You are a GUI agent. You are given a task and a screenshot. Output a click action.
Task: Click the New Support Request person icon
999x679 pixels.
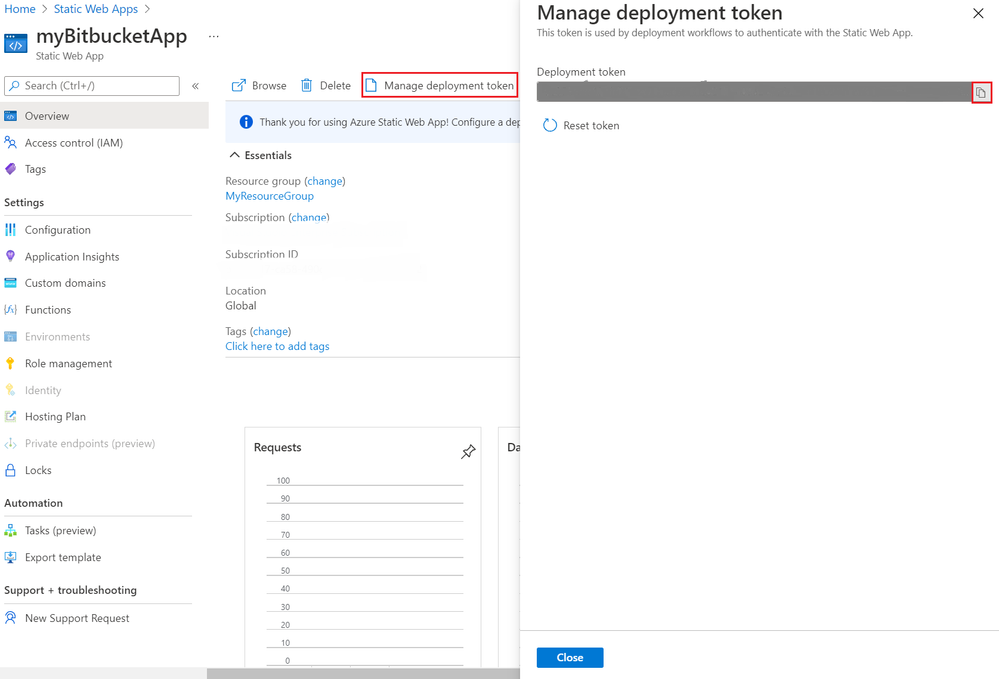coord(10,618)
